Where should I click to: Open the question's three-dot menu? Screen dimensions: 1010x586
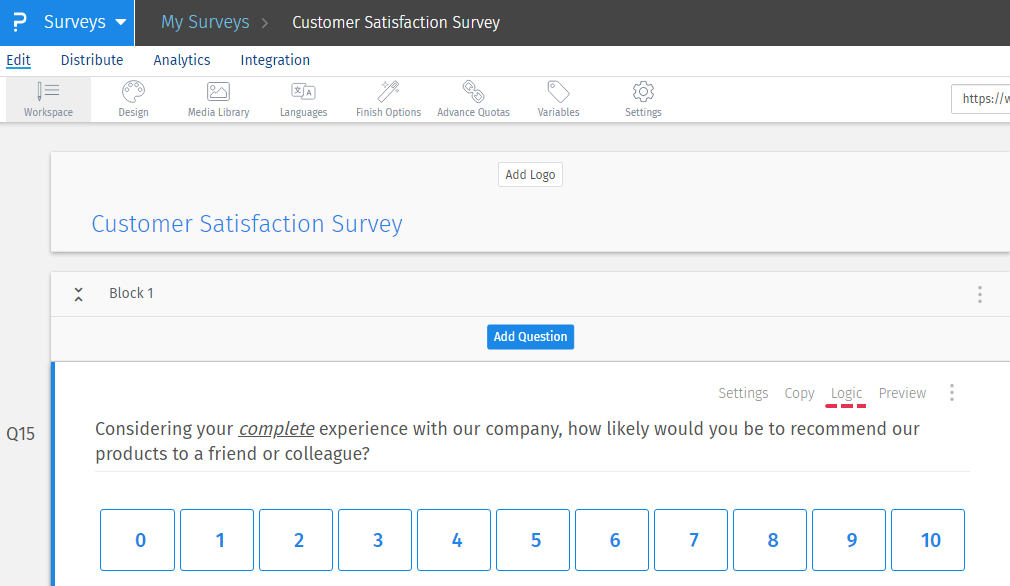click(951, 392)
